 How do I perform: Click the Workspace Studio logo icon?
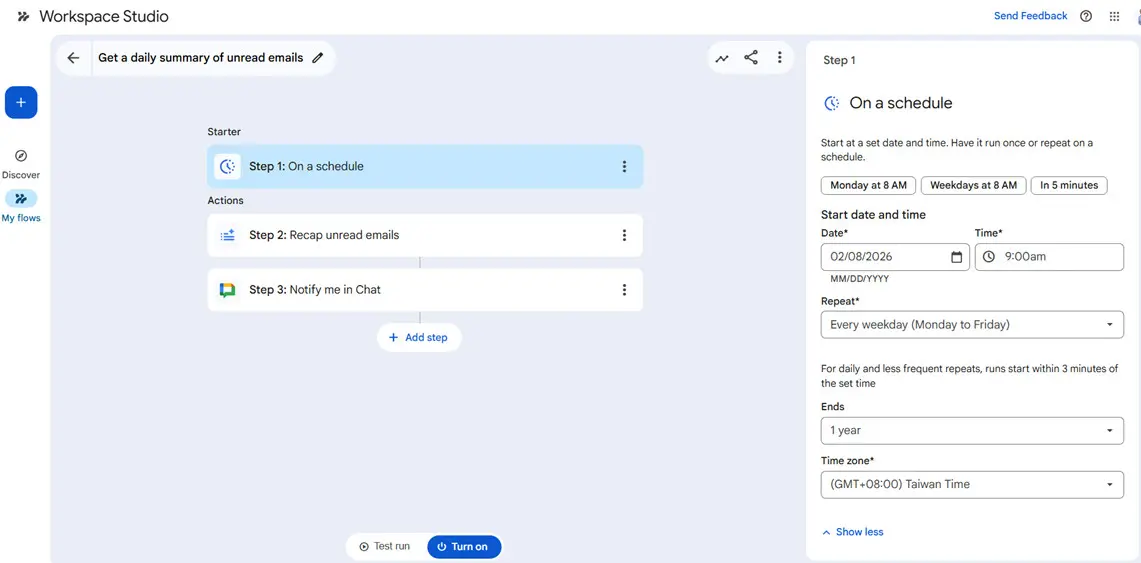23,16
